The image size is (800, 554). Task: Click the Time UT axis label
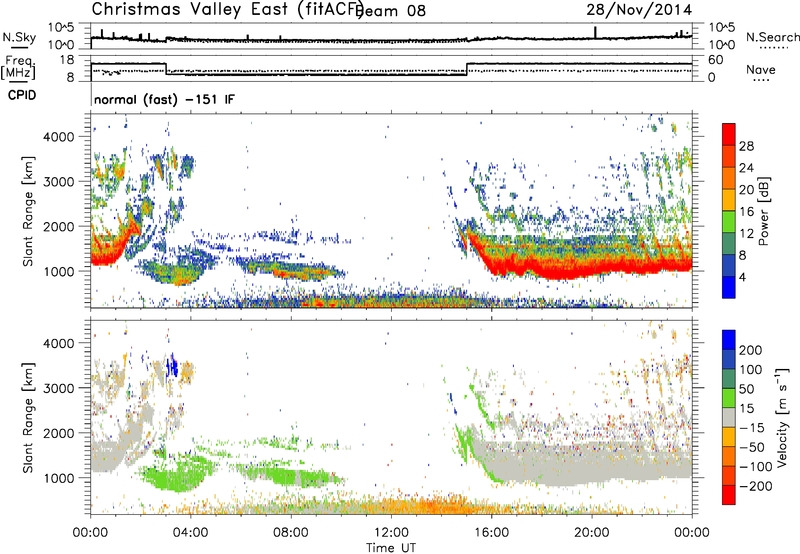pyautogui.click(x=391, y=547)
